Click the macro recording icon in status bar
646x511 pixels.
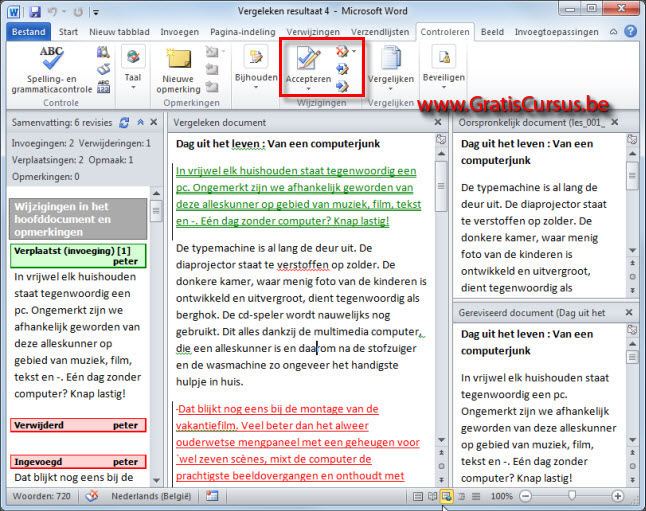212,496
